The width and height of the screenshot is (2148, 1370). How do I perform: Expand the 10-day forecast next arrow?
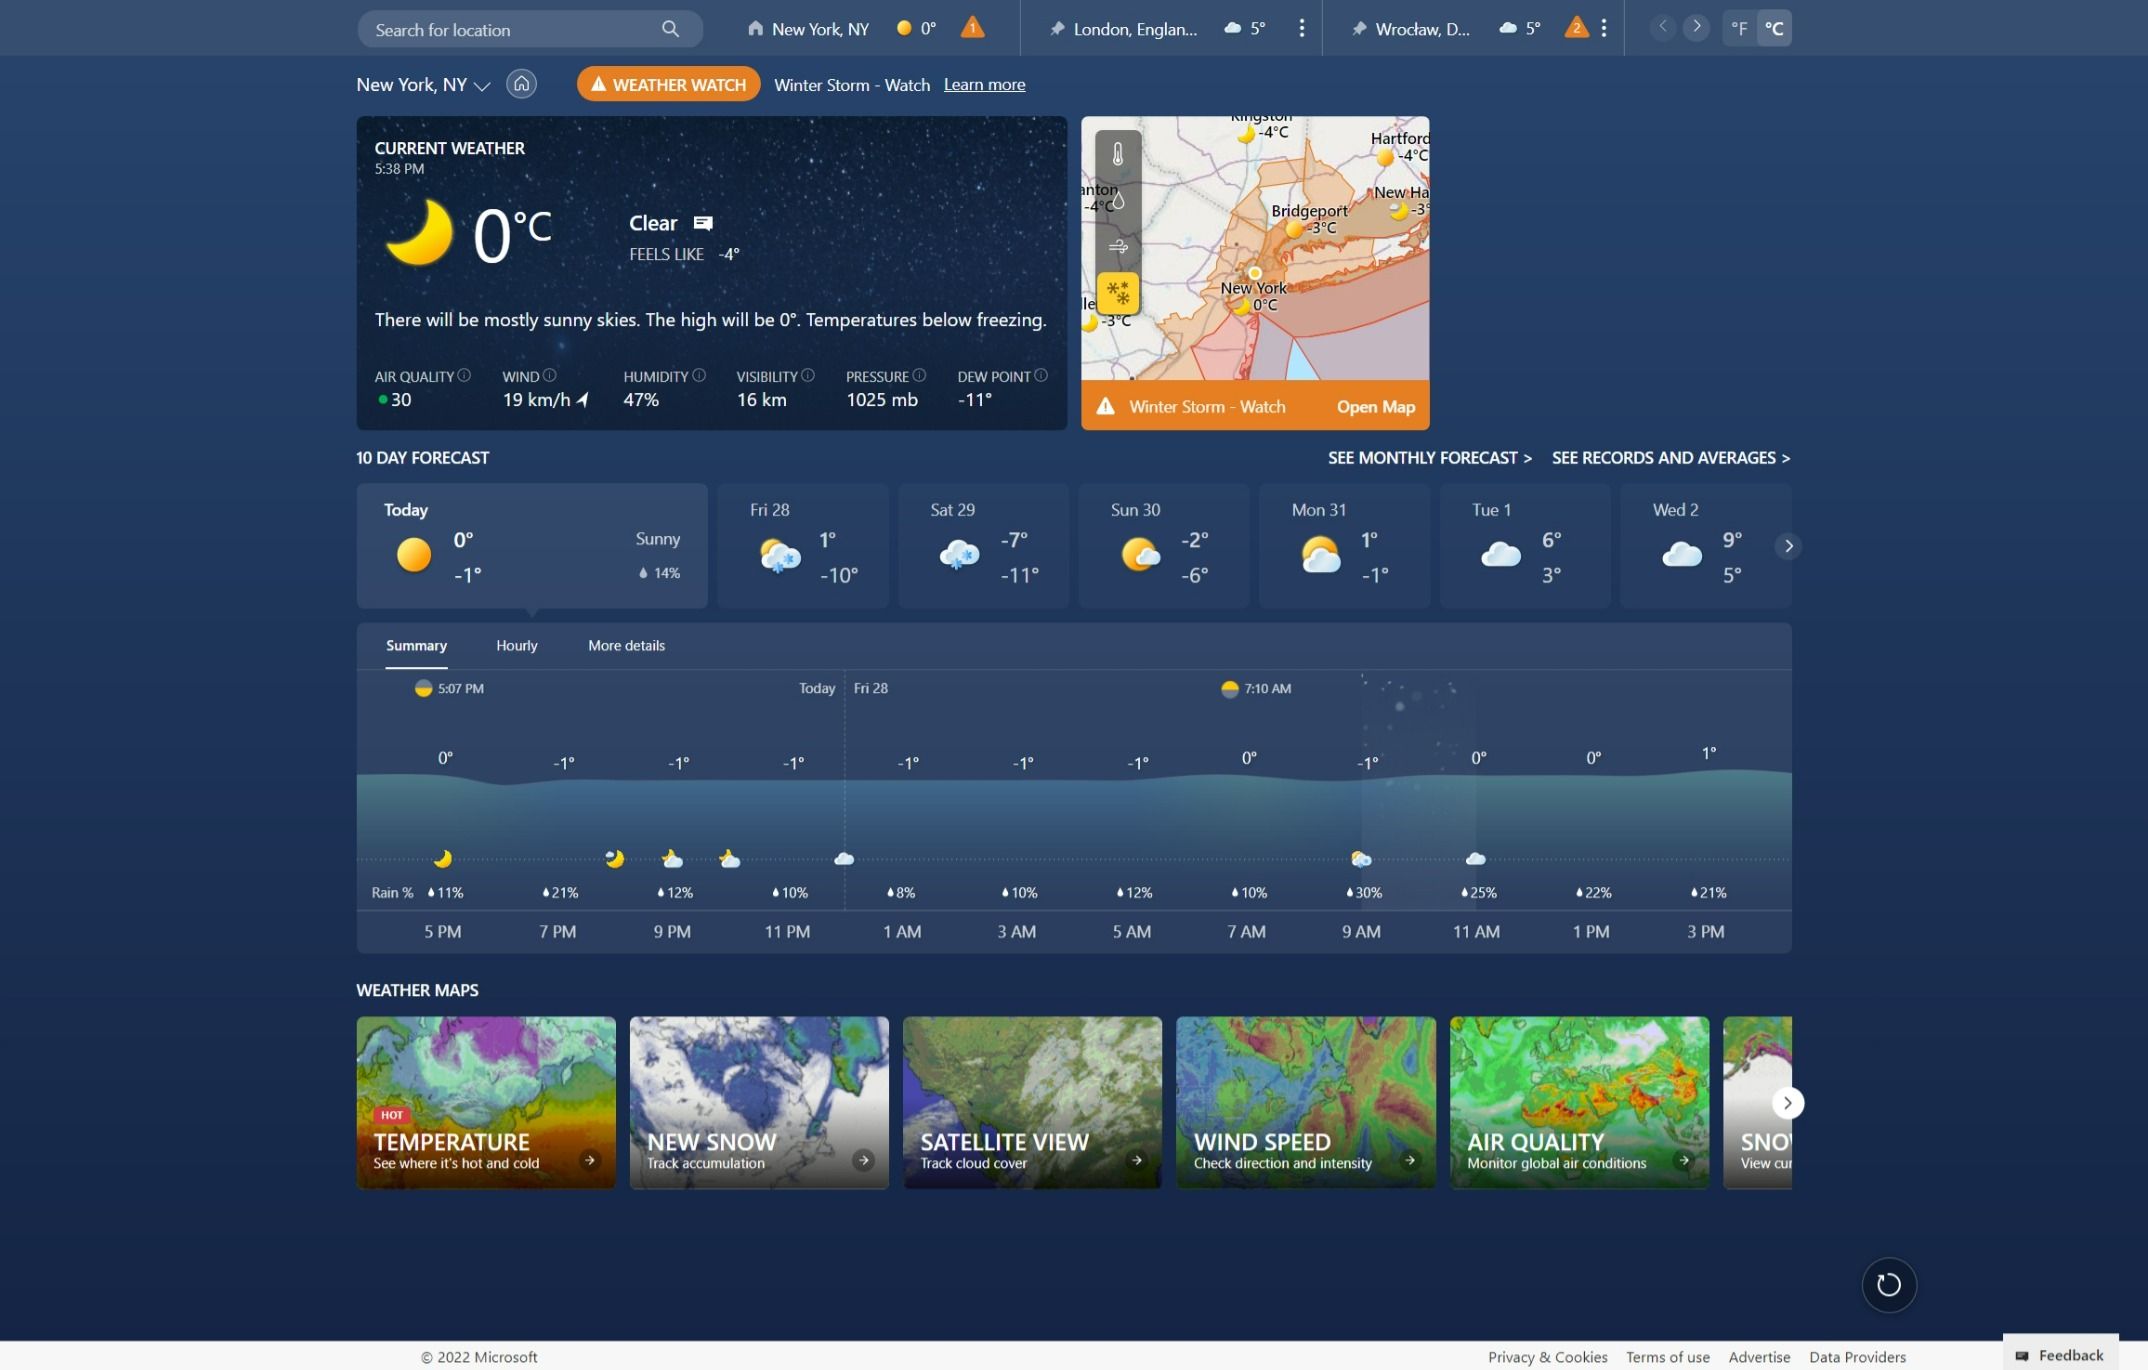coord(1788,545)
